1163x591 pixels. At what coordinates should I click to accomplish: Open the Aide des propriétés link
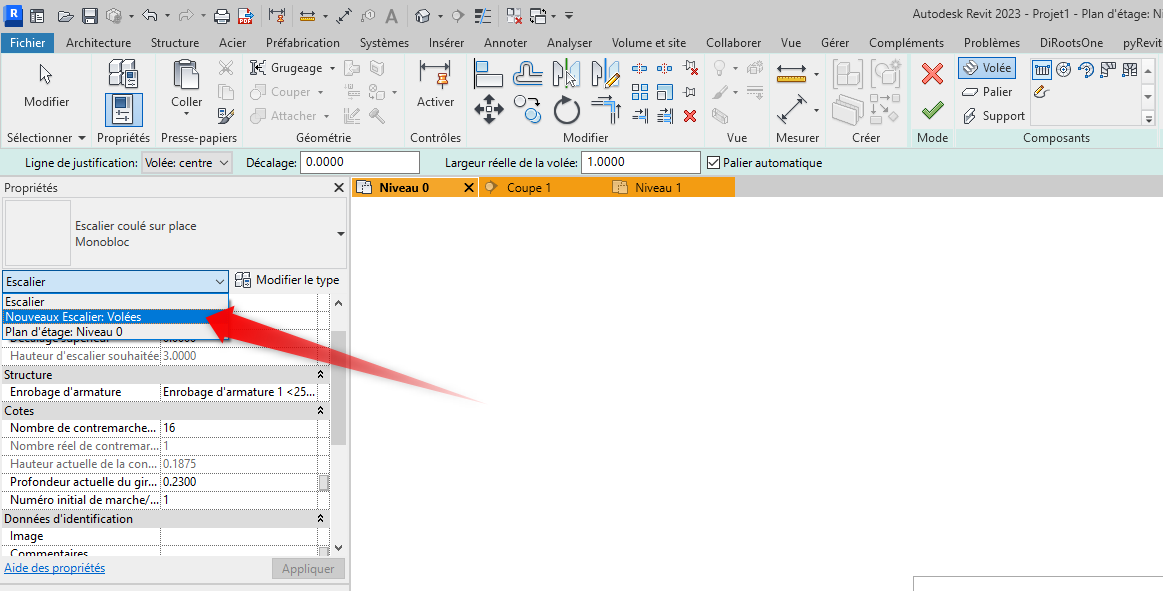coord(55,568)
